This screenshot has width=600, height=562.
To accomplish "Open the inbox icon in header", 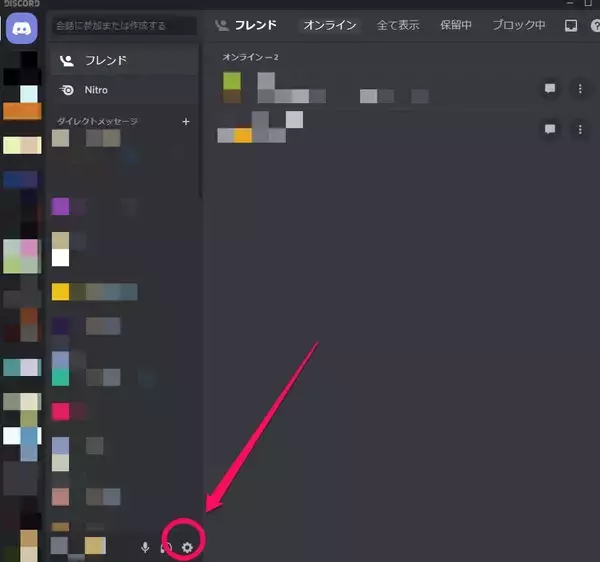I will pyautogui.click(x=570, y=25).
